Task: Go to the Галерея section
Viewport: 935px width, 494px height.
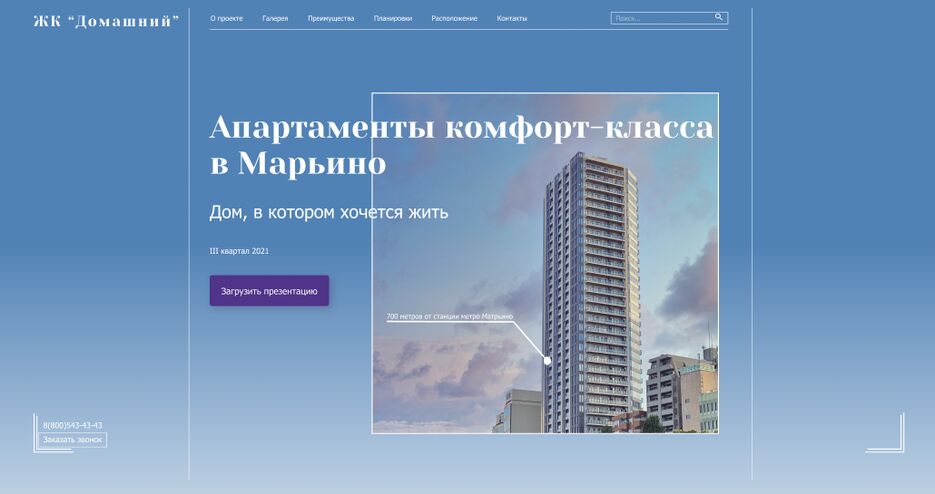Action: (x=275, y=18)
